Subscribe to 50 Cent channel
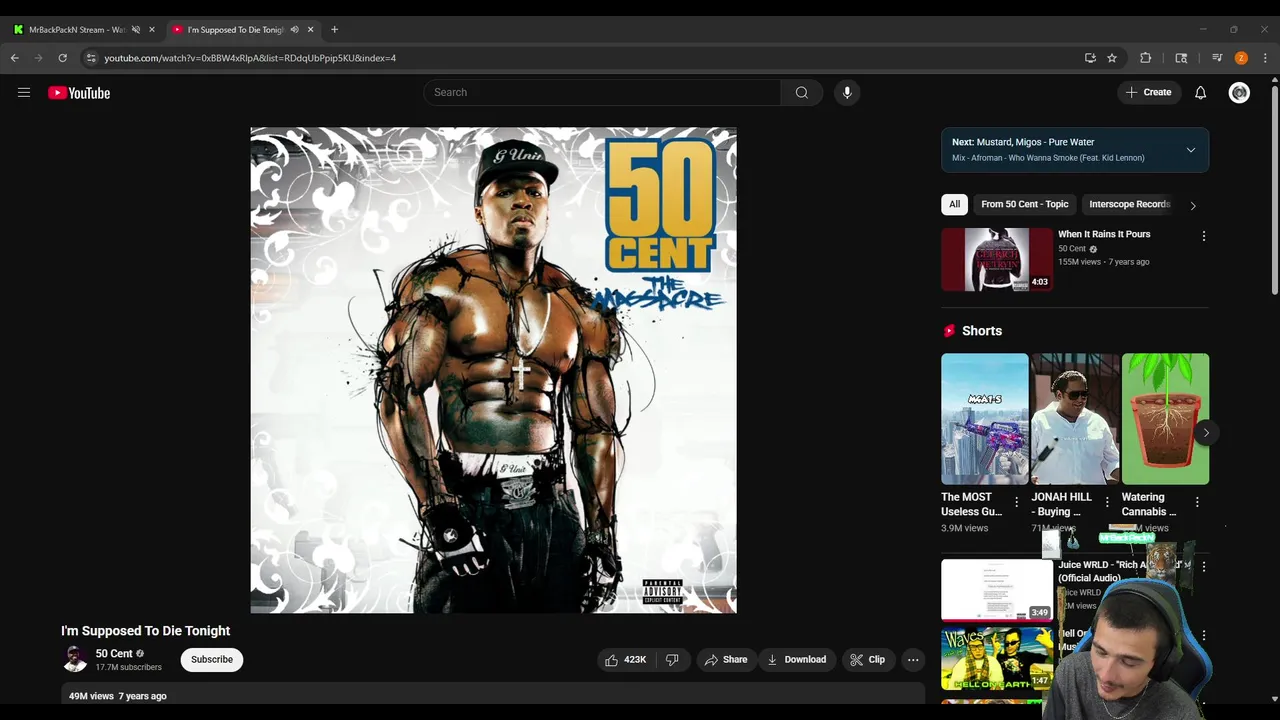This screenshot has height=720, width=1280. [212, 660]
